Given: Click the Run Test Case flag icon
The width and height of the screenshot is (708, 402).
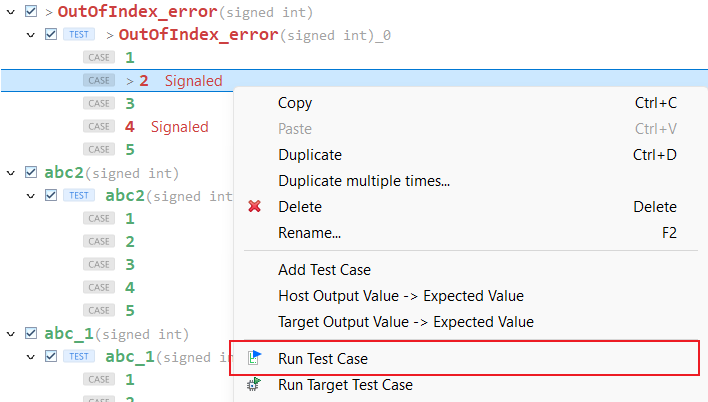Looking at the screenshot, I should (x=255, y=358).
